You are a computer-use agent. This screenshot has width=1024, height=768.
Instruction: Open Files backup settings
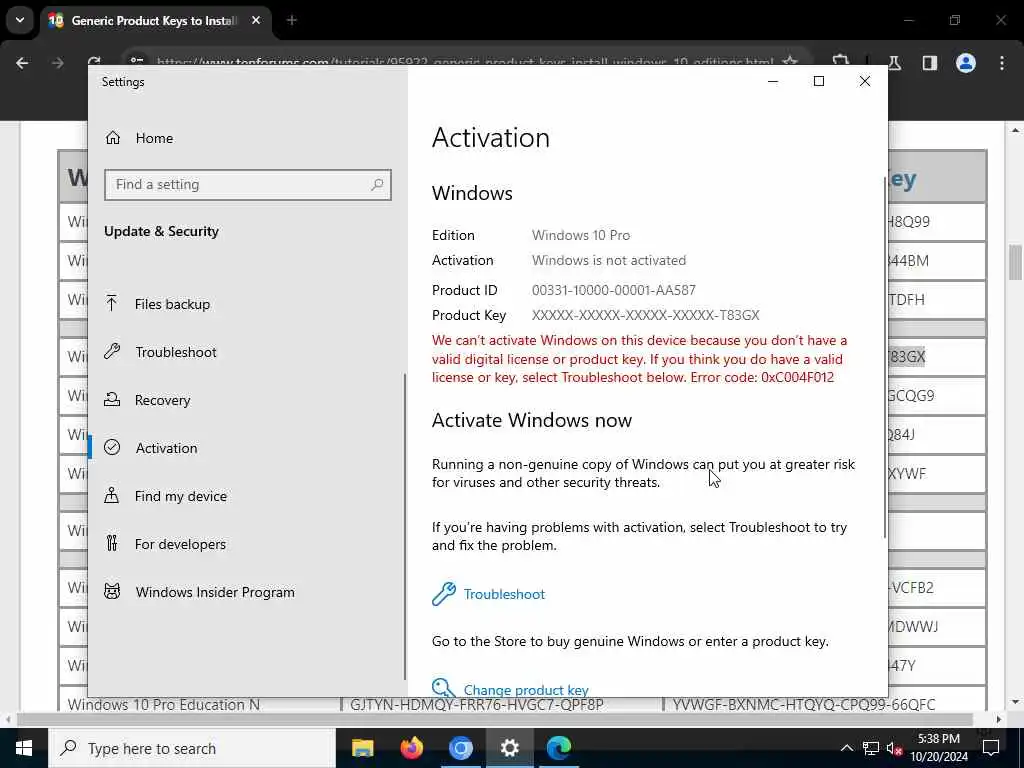(x=172, y=304)
